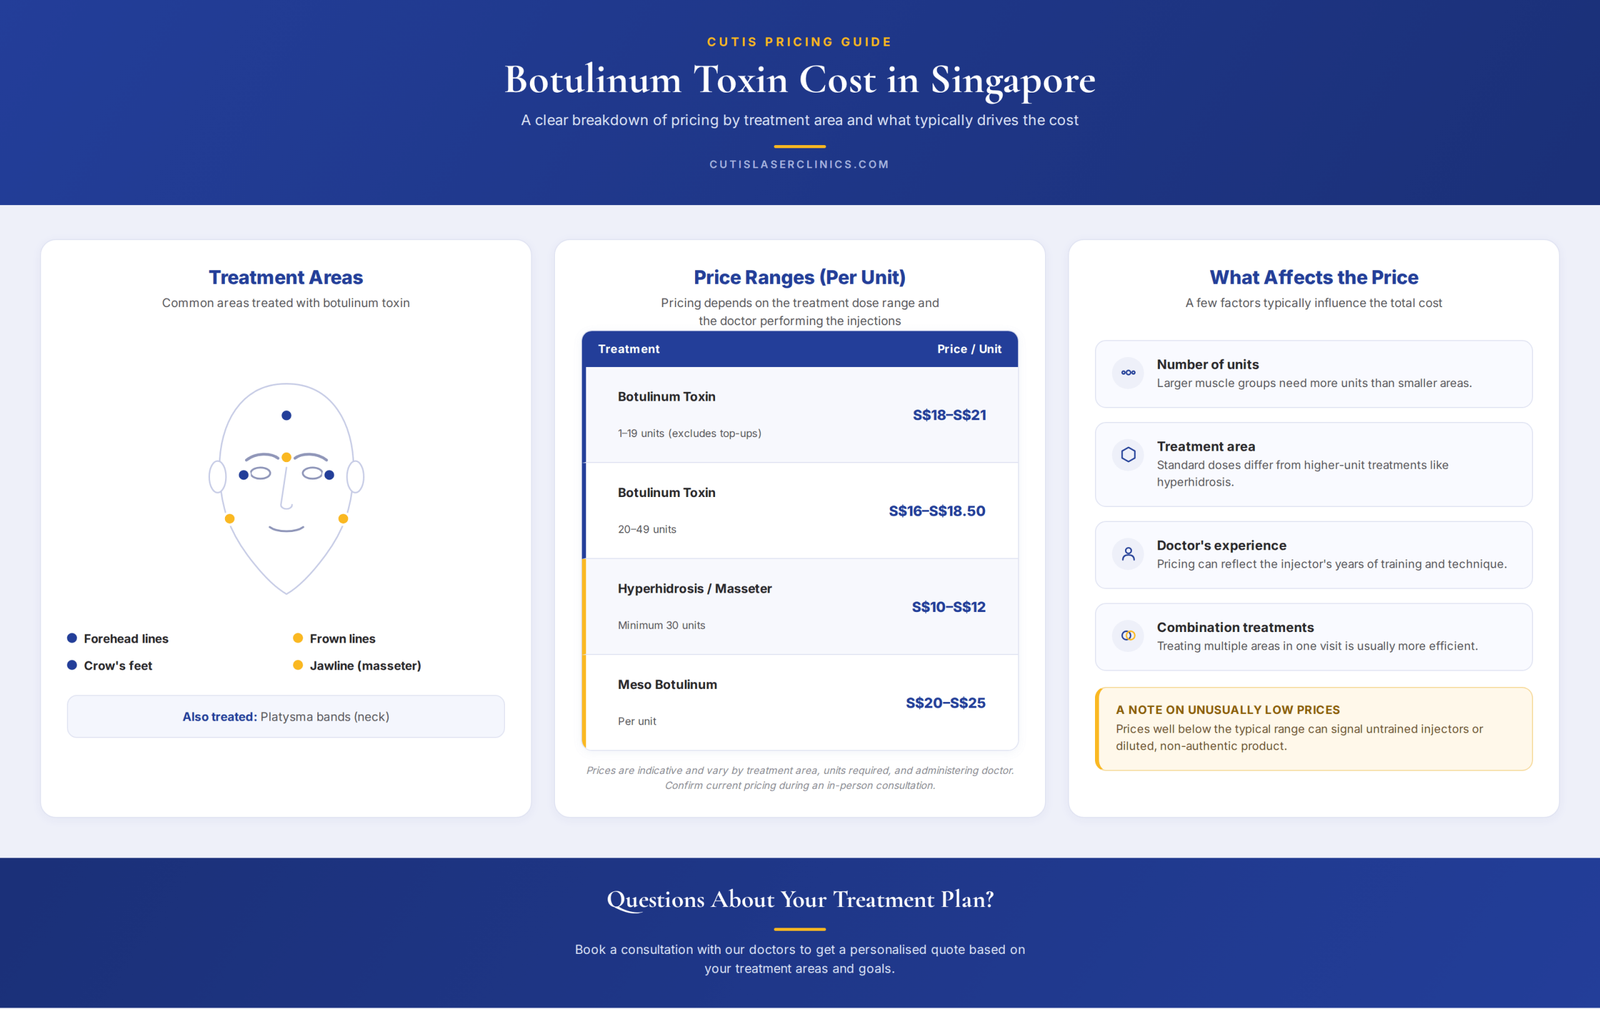Viewport: 1600px width, 1009px height.
Task: Click the prices are indicative disclaimer
Action: [800, 778]
